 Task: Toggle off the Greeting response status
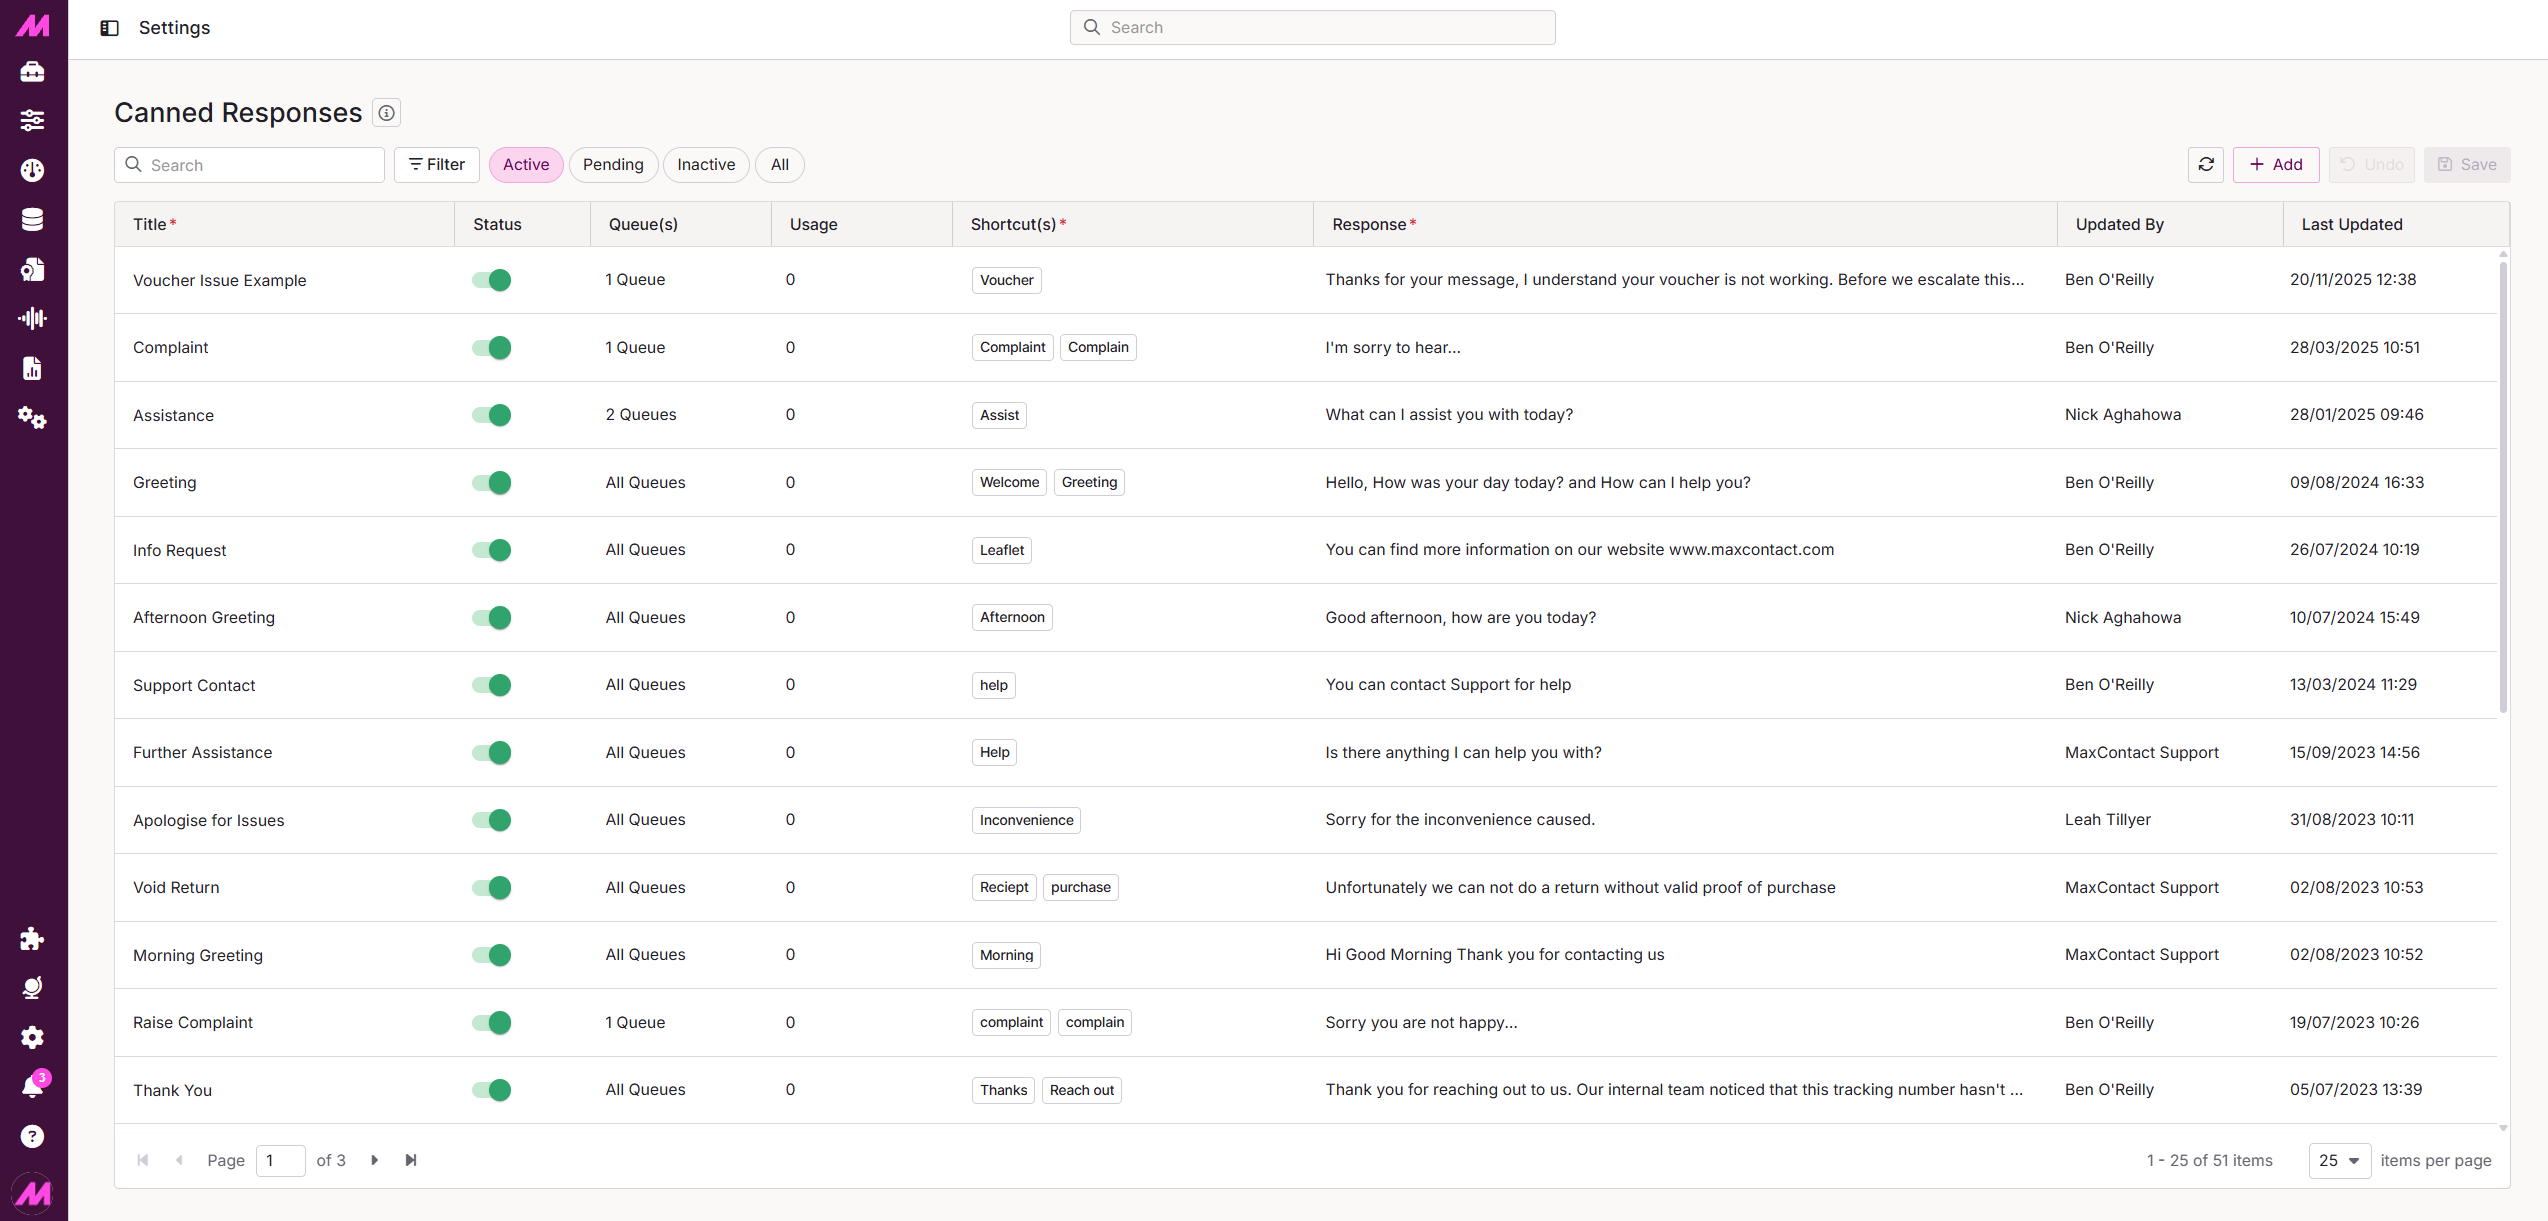coord(492,483)
